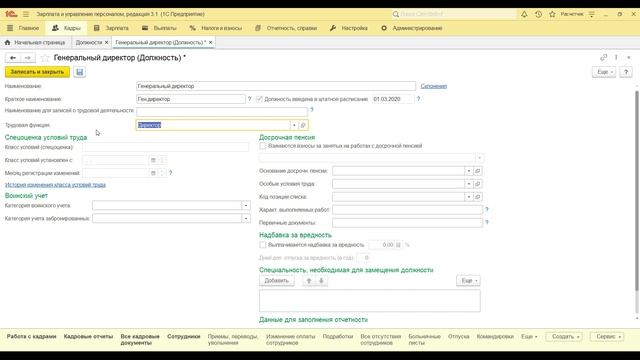Open Кадровые отчеты in bottom bar
640x360 pixels.
pos(88,336)
